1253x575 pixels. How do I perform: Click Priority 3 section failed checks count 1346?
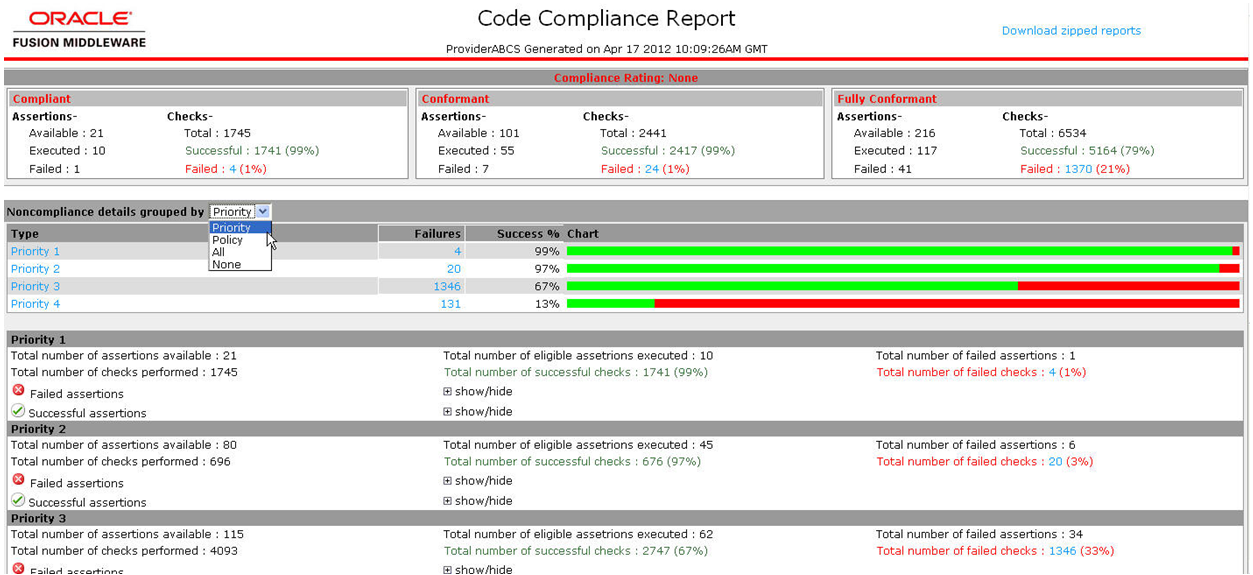(x=1062, y=551)
